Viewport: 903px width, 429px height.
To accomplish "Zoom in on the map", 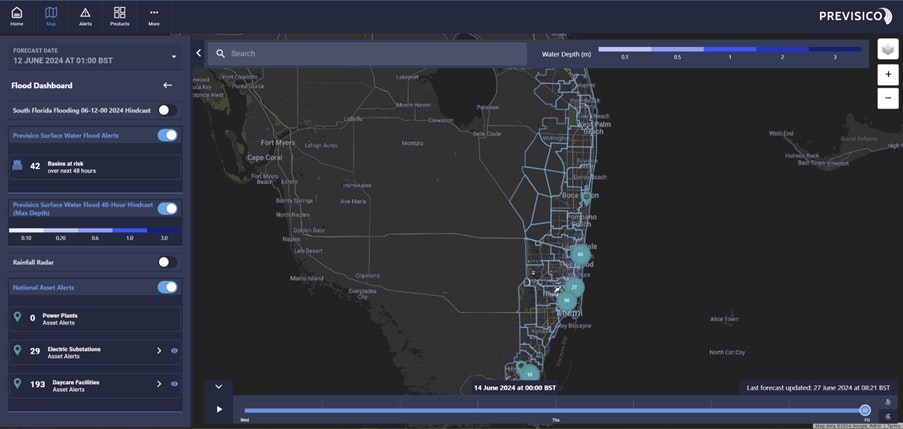I will (x=888, y=74).
